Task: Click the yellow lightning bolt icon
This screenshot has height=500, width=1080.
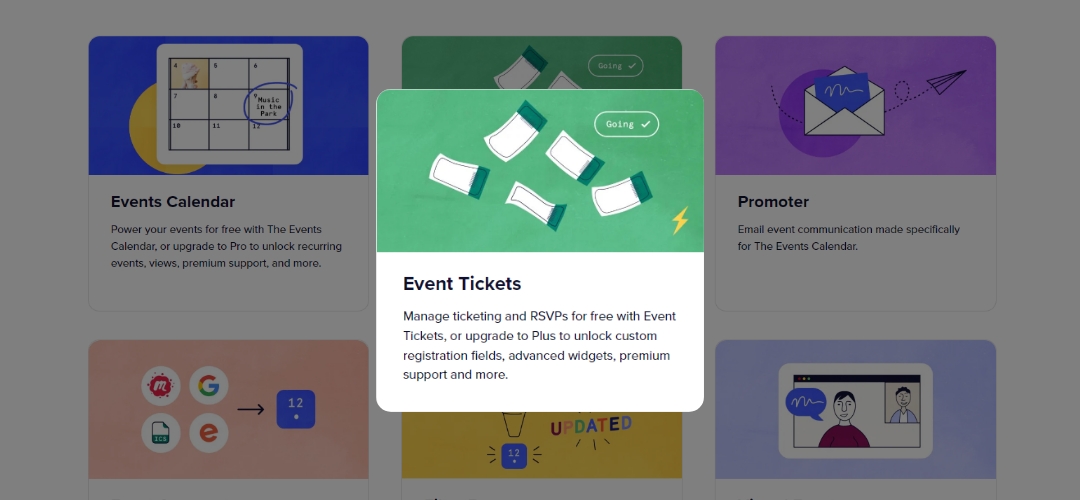Action: [680, 220]
